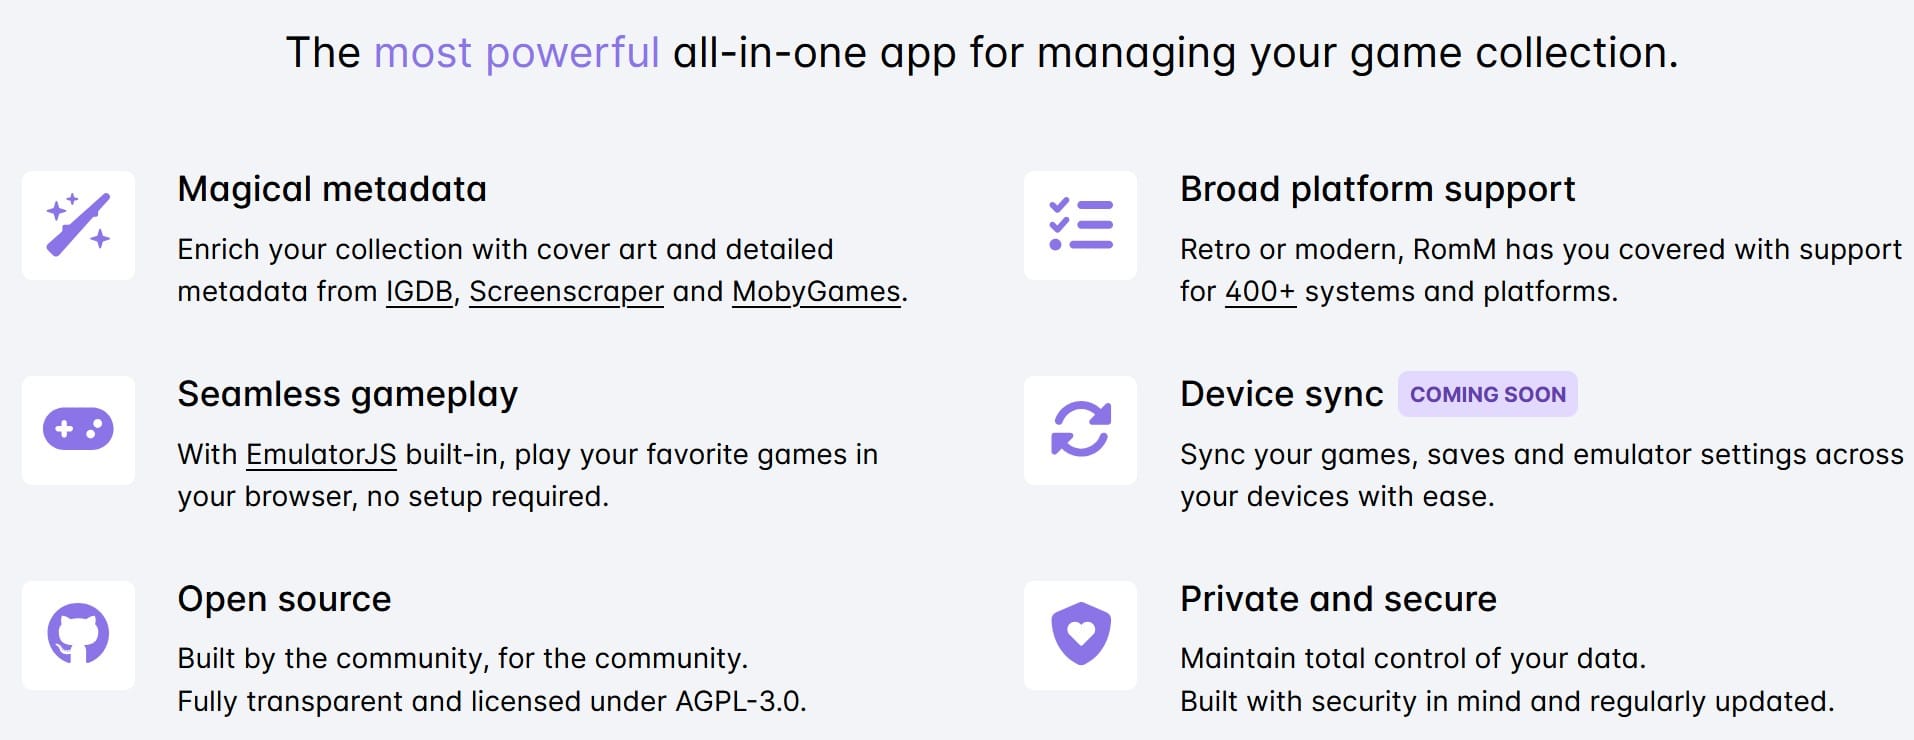Image resolution: width=1914 pixels, height=740 pixels.
Task: Click the Seamless gameplay heading
Action: coord(348,394)
